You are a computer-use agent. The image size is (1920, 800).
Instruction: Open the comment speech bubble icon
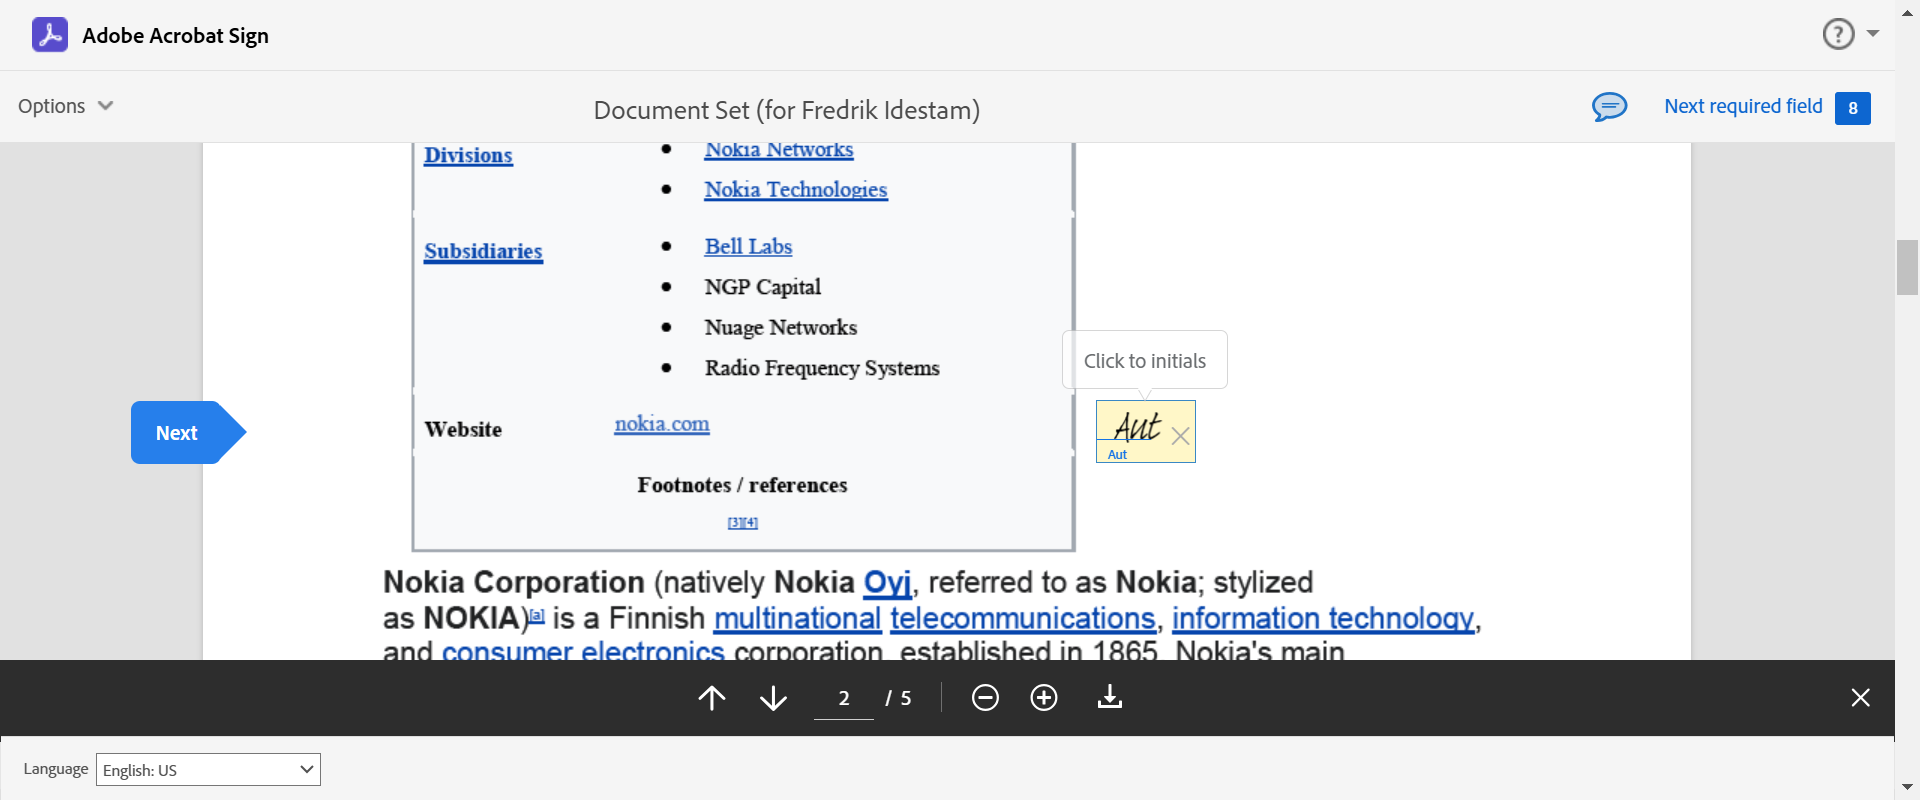click(x=1609, y=106)
